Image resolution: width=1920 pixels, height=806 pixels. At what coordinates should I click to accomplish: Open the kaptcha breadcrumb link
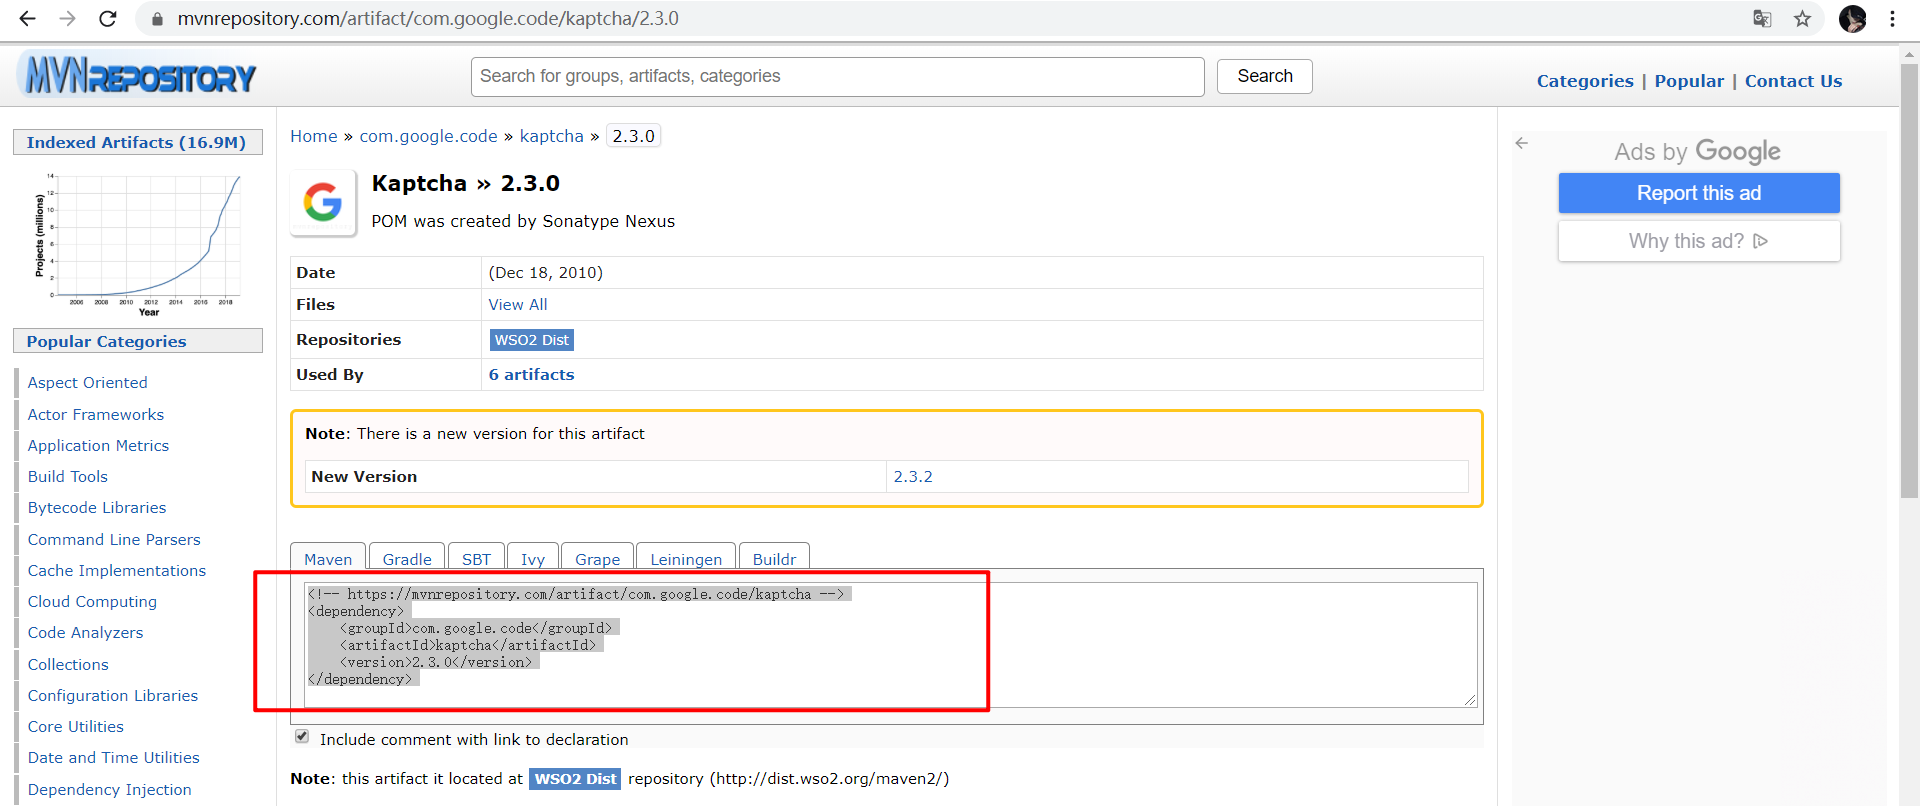(x=551, y=136)
